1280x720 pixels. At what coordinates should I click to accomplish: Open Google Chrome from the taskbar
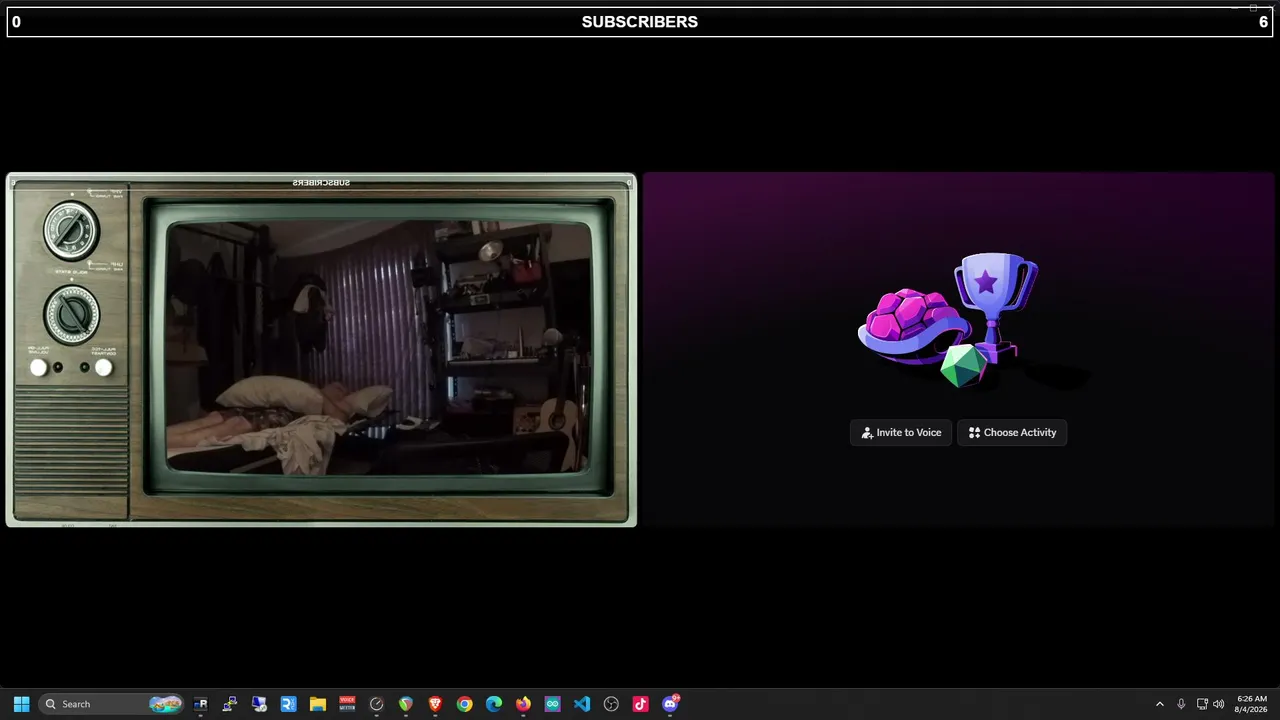tap(464, 704)
